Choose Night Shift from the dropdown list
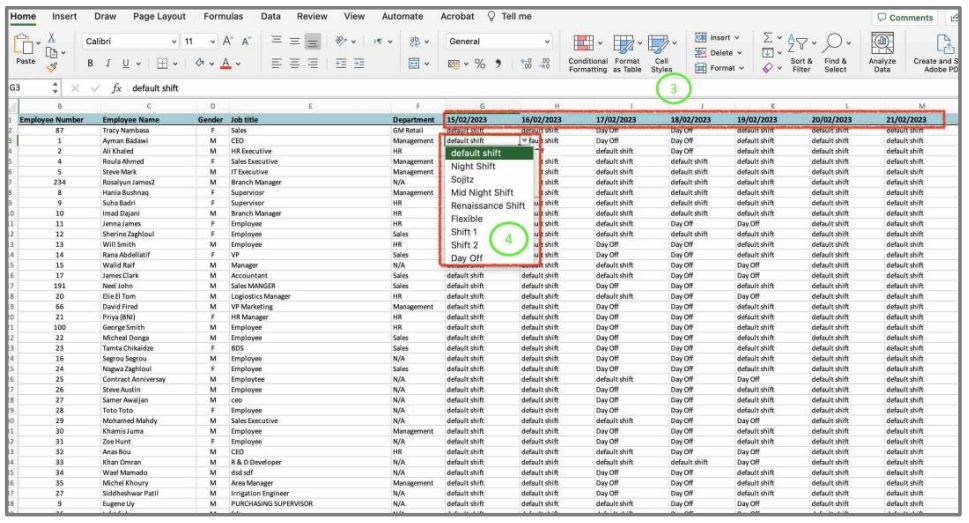The height and width of the screenshot is (523, 969). pos(472,167)
